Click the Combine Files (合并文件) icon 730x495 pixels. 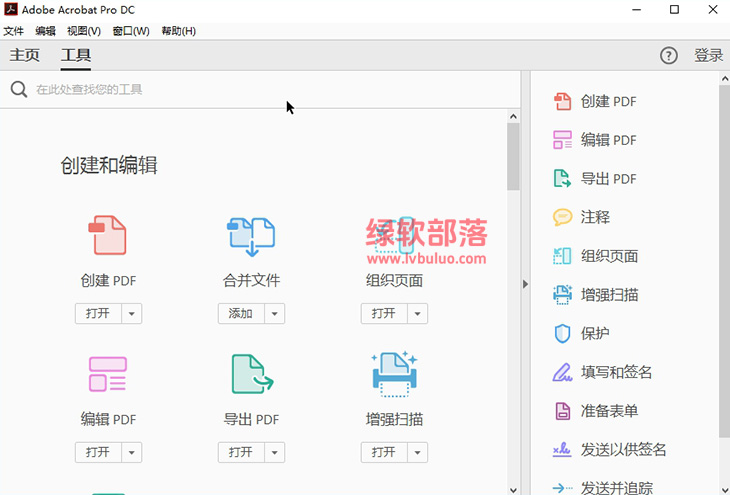click(251, 237)
